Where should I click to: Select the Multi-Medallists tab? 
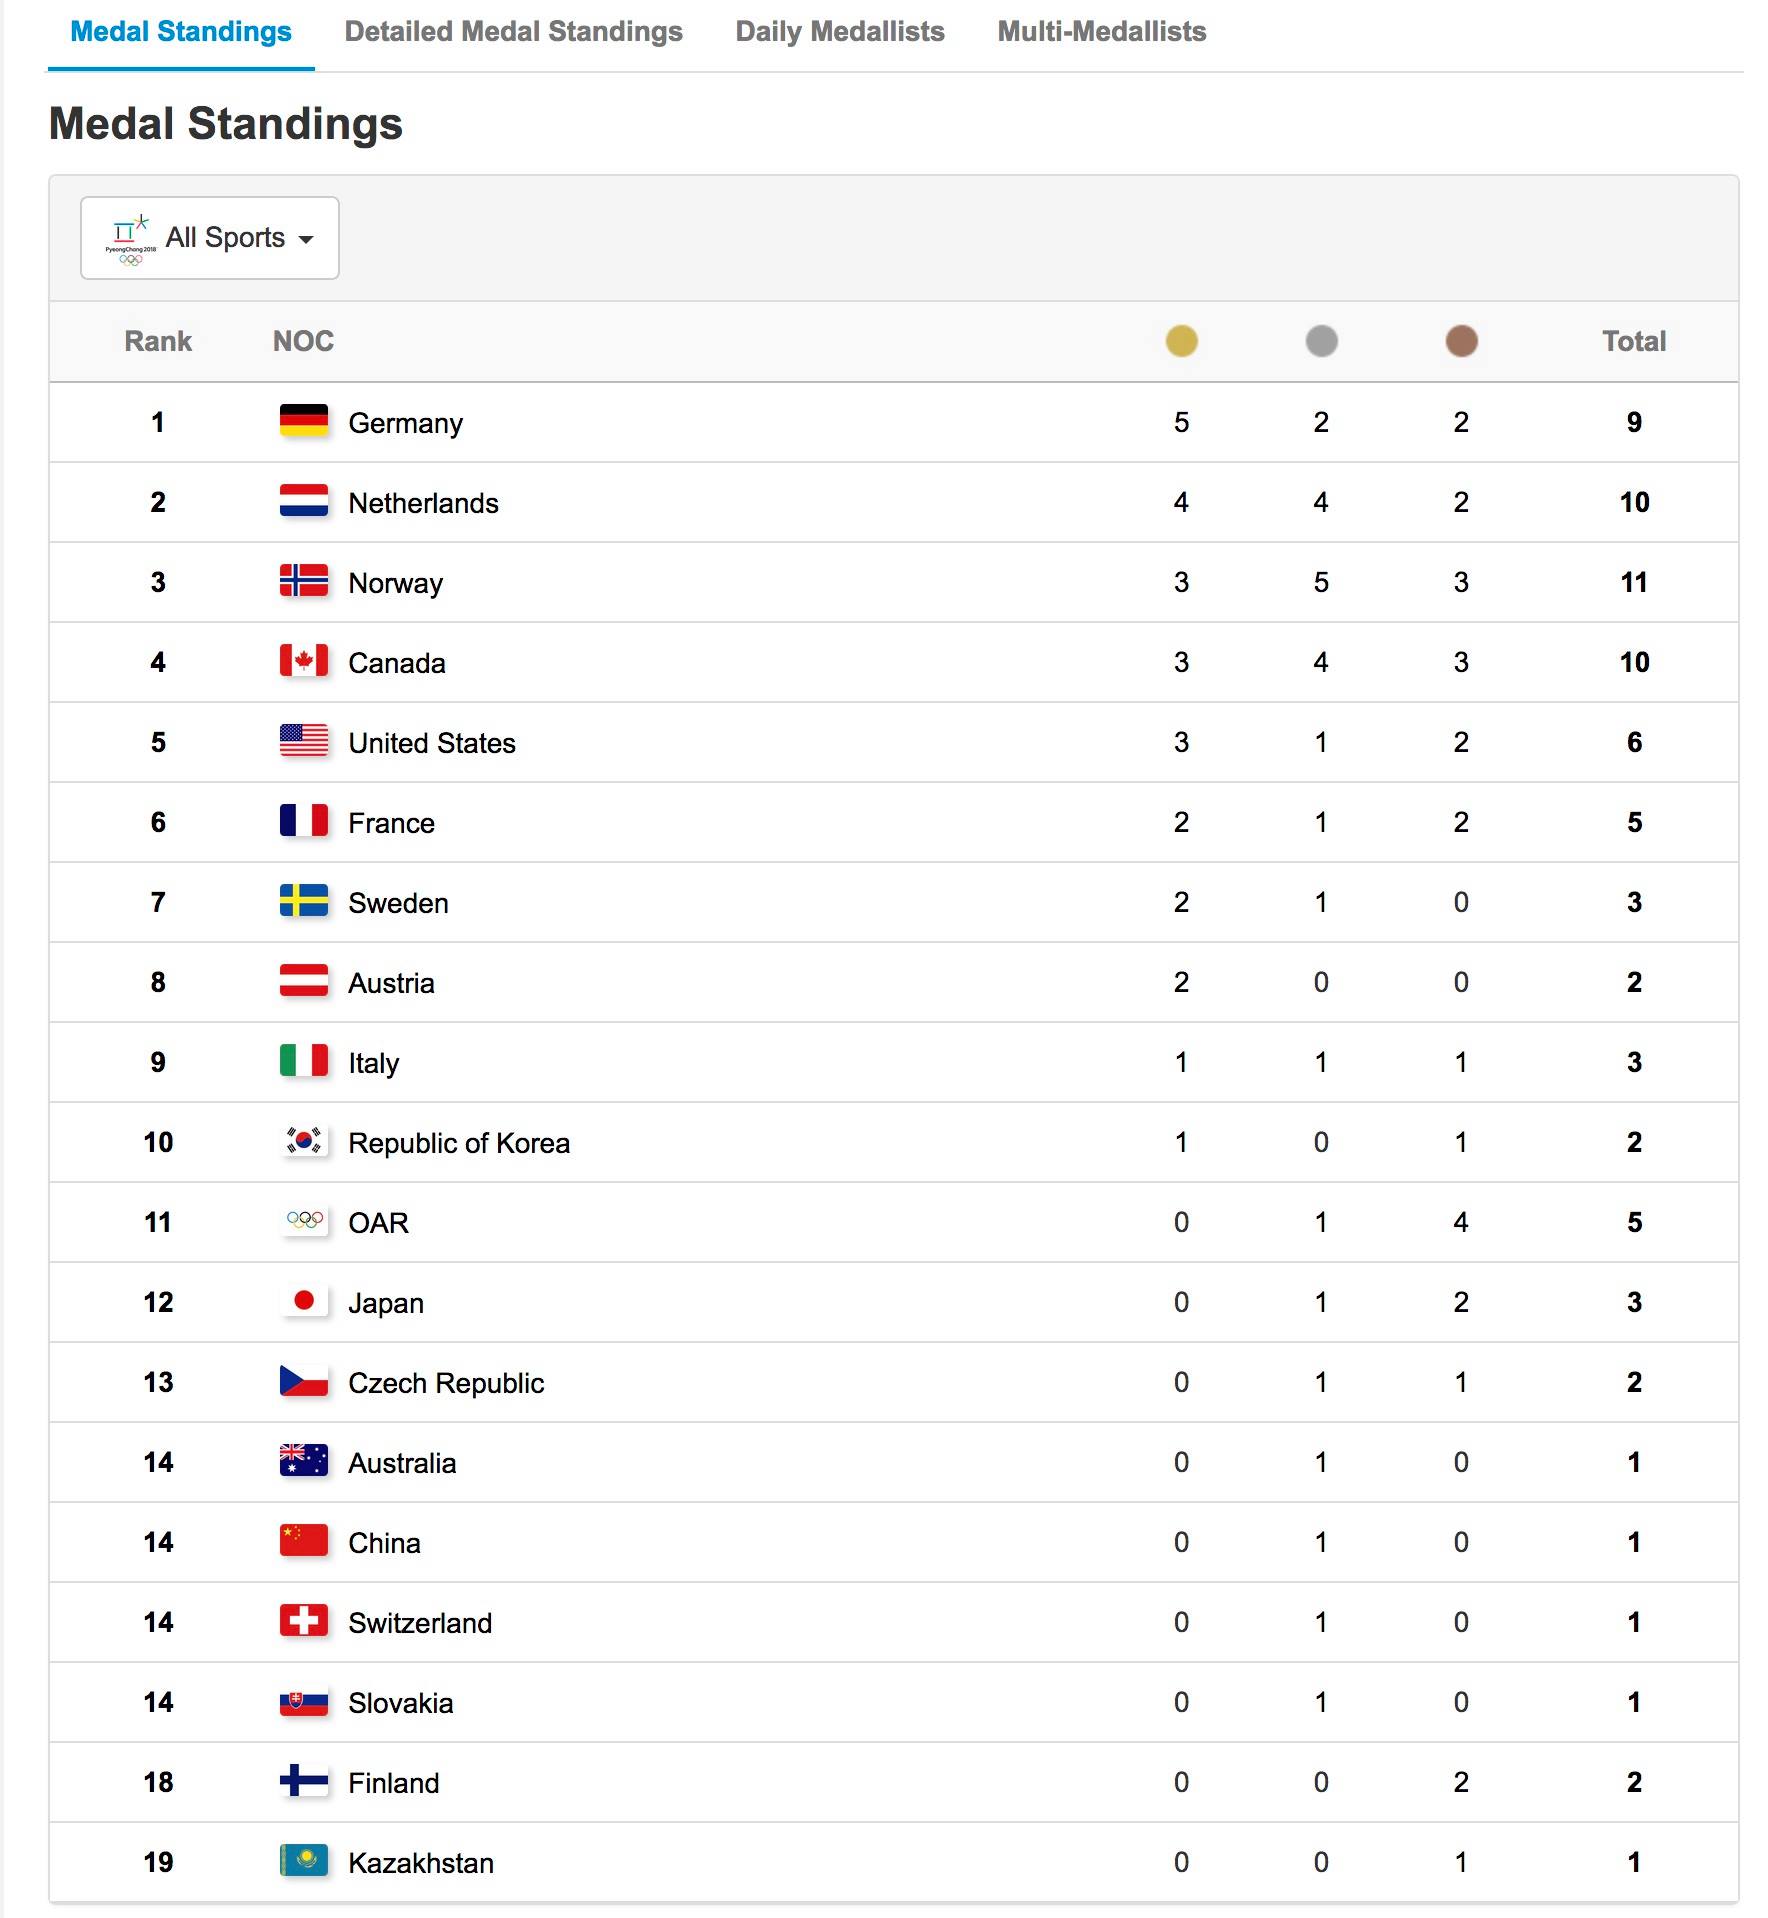click(x=1102, y=32)
